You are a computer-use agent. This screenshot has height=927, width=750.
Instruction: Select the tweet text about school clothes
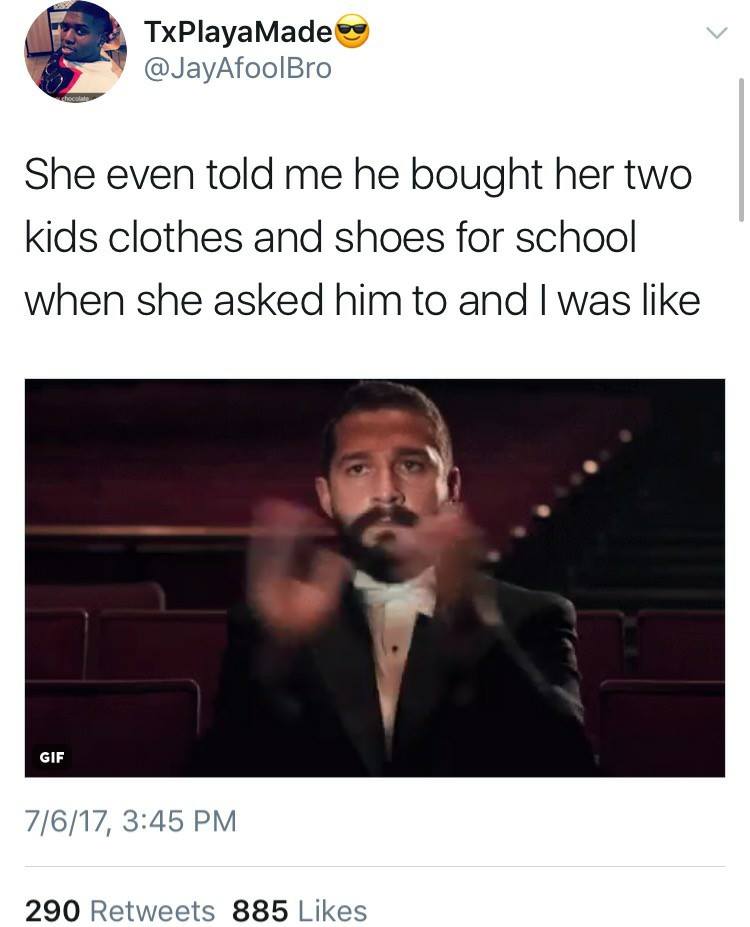[x=362, y=238]
